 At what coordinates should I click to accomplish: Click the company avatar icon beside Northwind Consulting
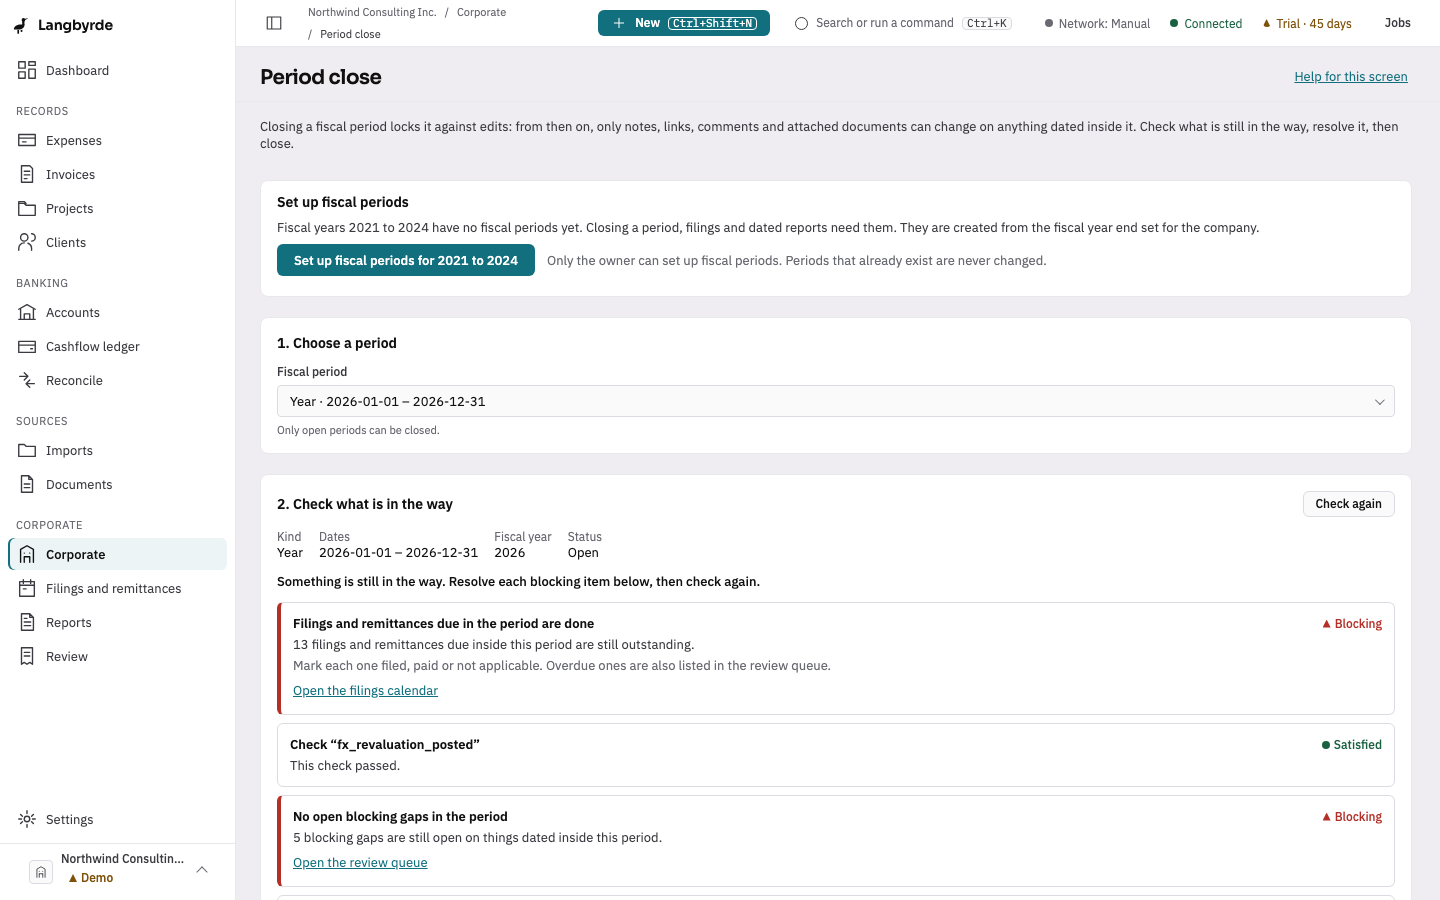coord(41,872)
